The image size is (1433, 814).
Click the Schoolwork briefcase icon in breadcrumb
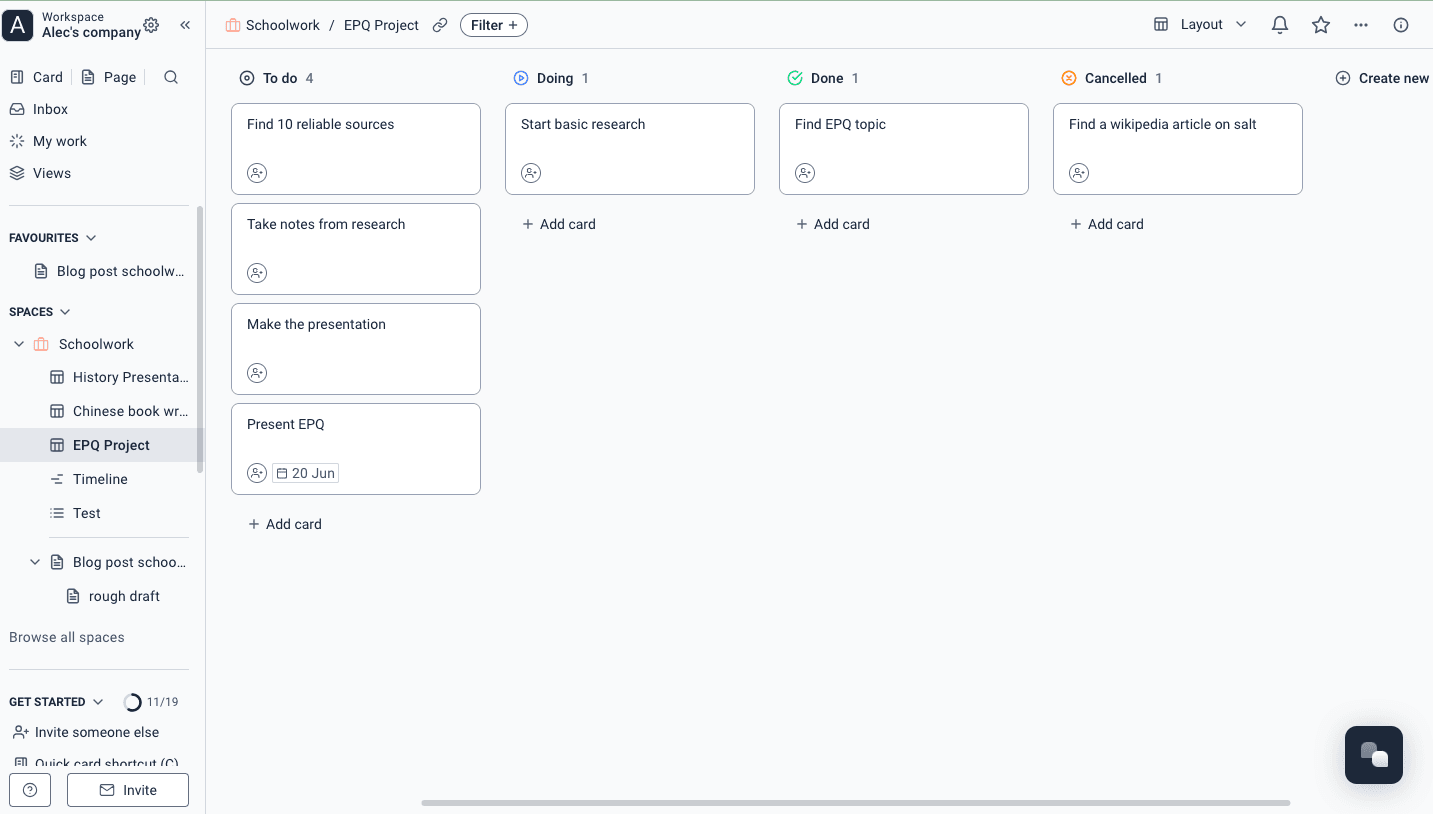[x=233, y=25]
